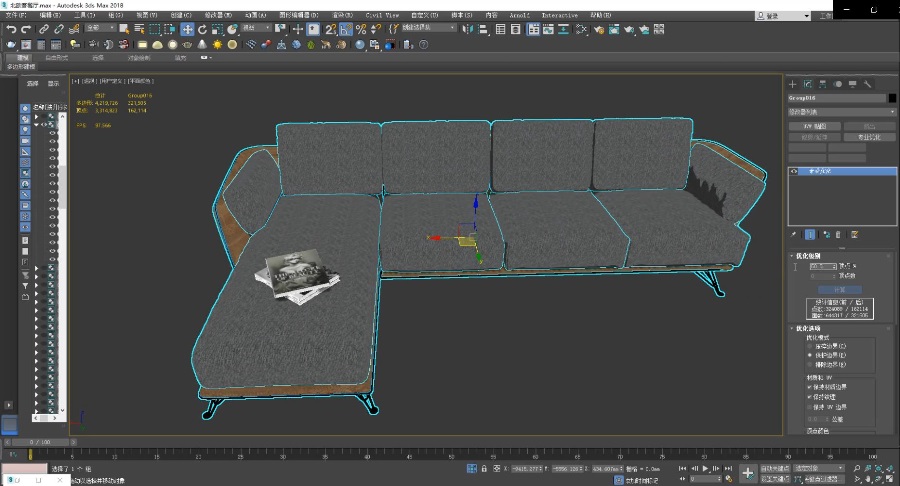This screenshot has height=486, width=900.
Task: Choose Rectangular Selection Region tool
Action: point(155,29)
